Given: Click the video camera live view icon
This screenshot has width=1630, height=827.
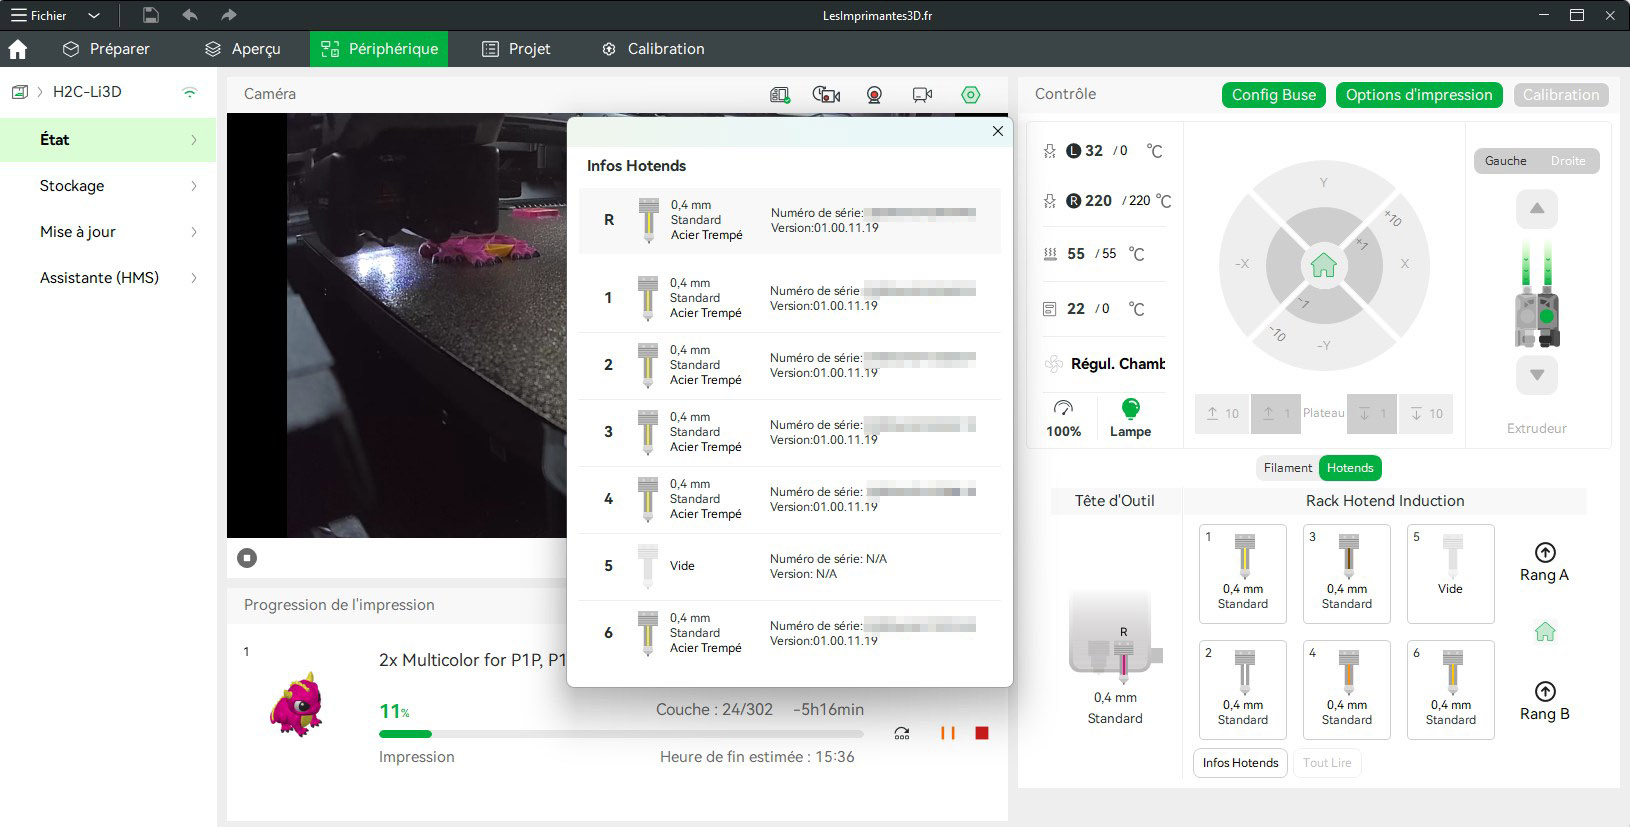Looking at the screenshot, I should click(922, 94).
